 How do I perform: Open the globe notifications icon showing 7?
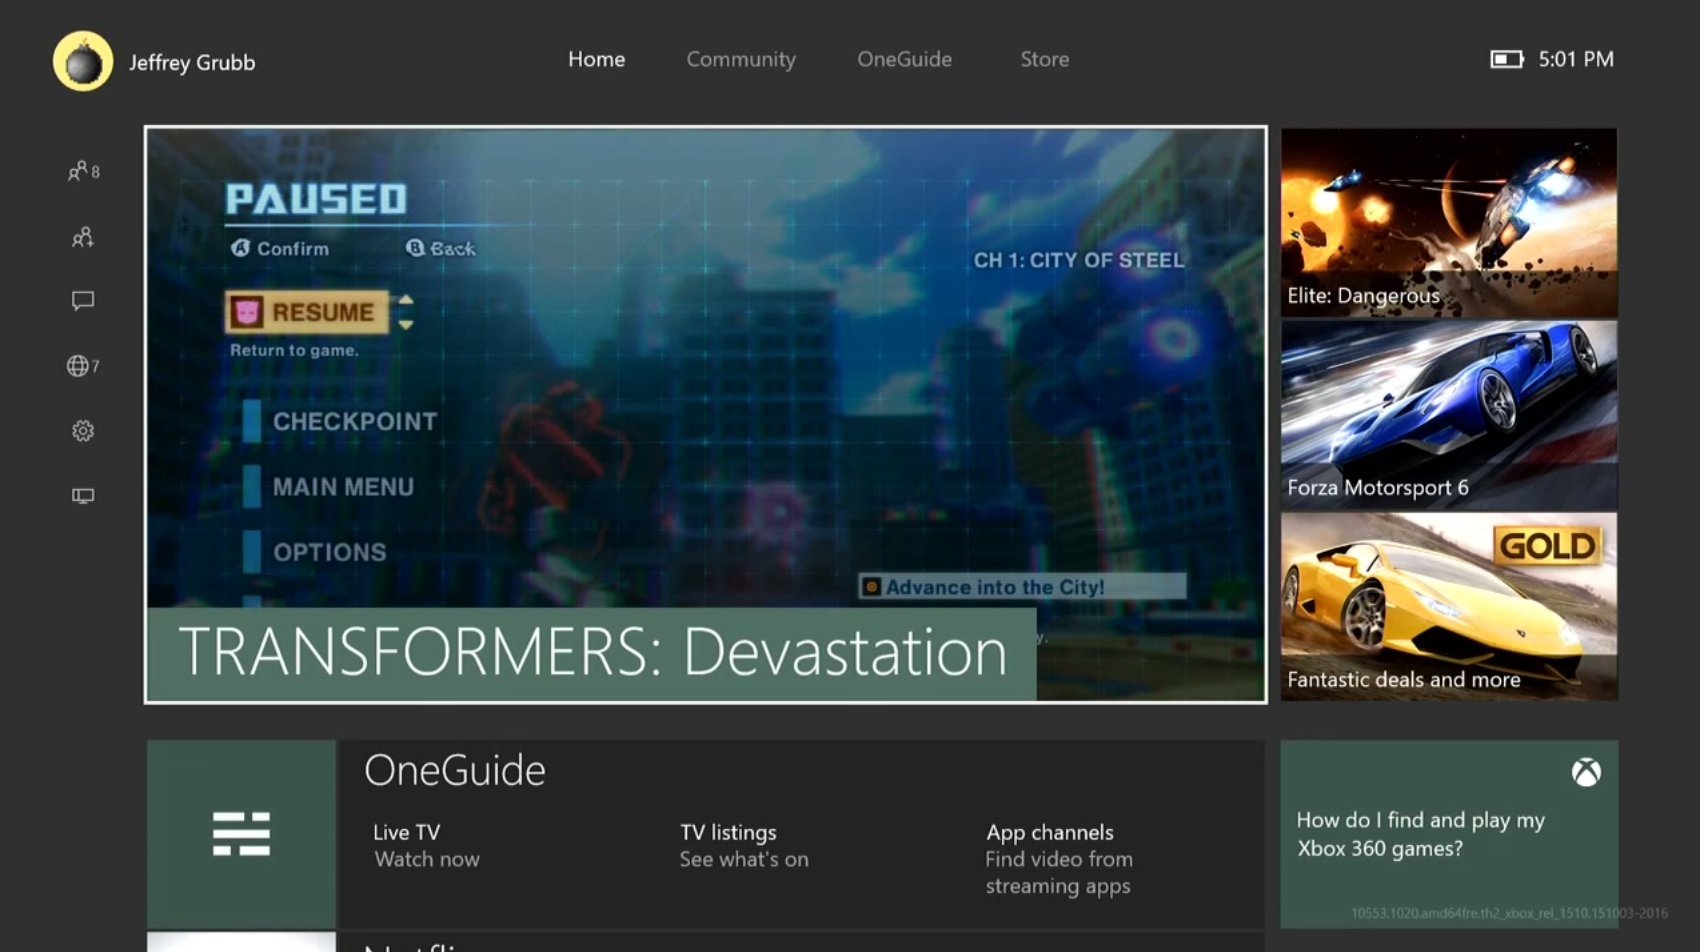coord(83,366)
